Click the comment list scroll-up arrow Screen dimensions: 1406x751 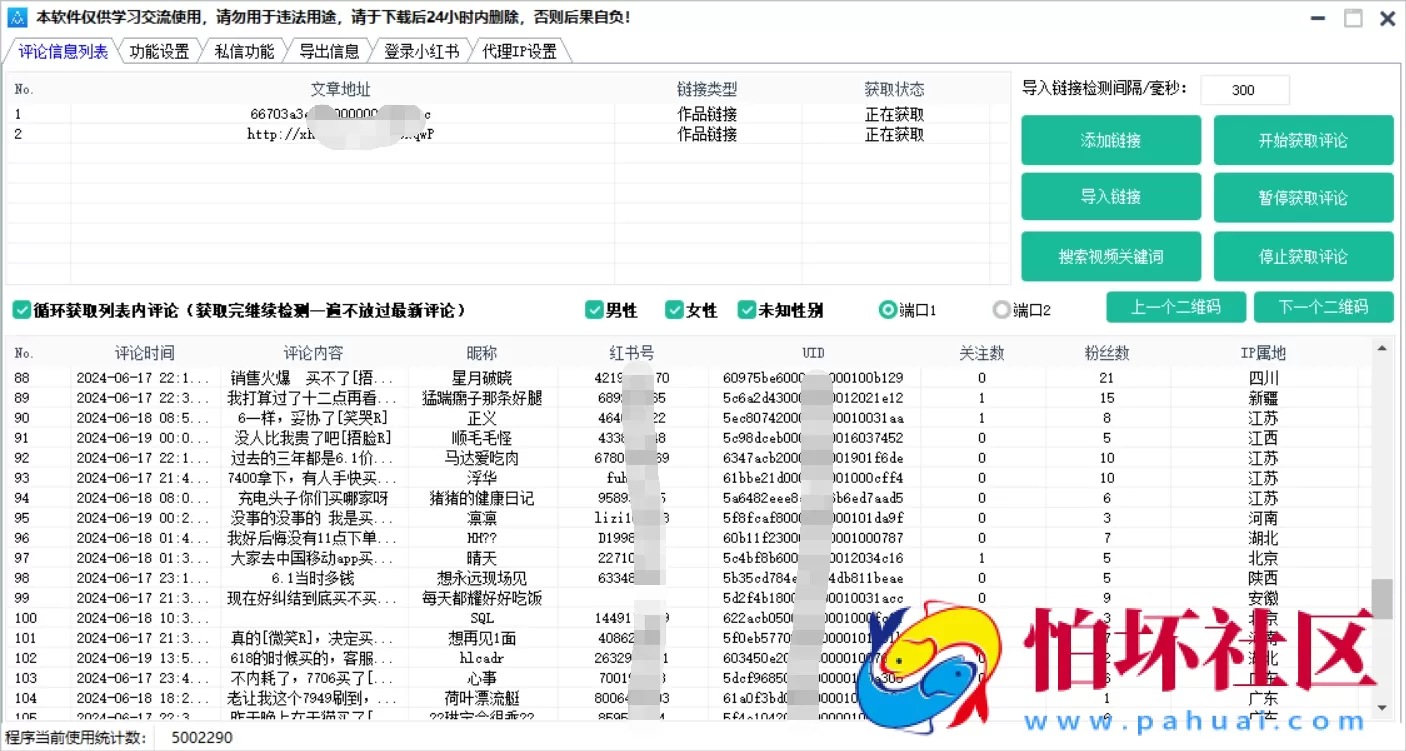tap(1382, 348)
